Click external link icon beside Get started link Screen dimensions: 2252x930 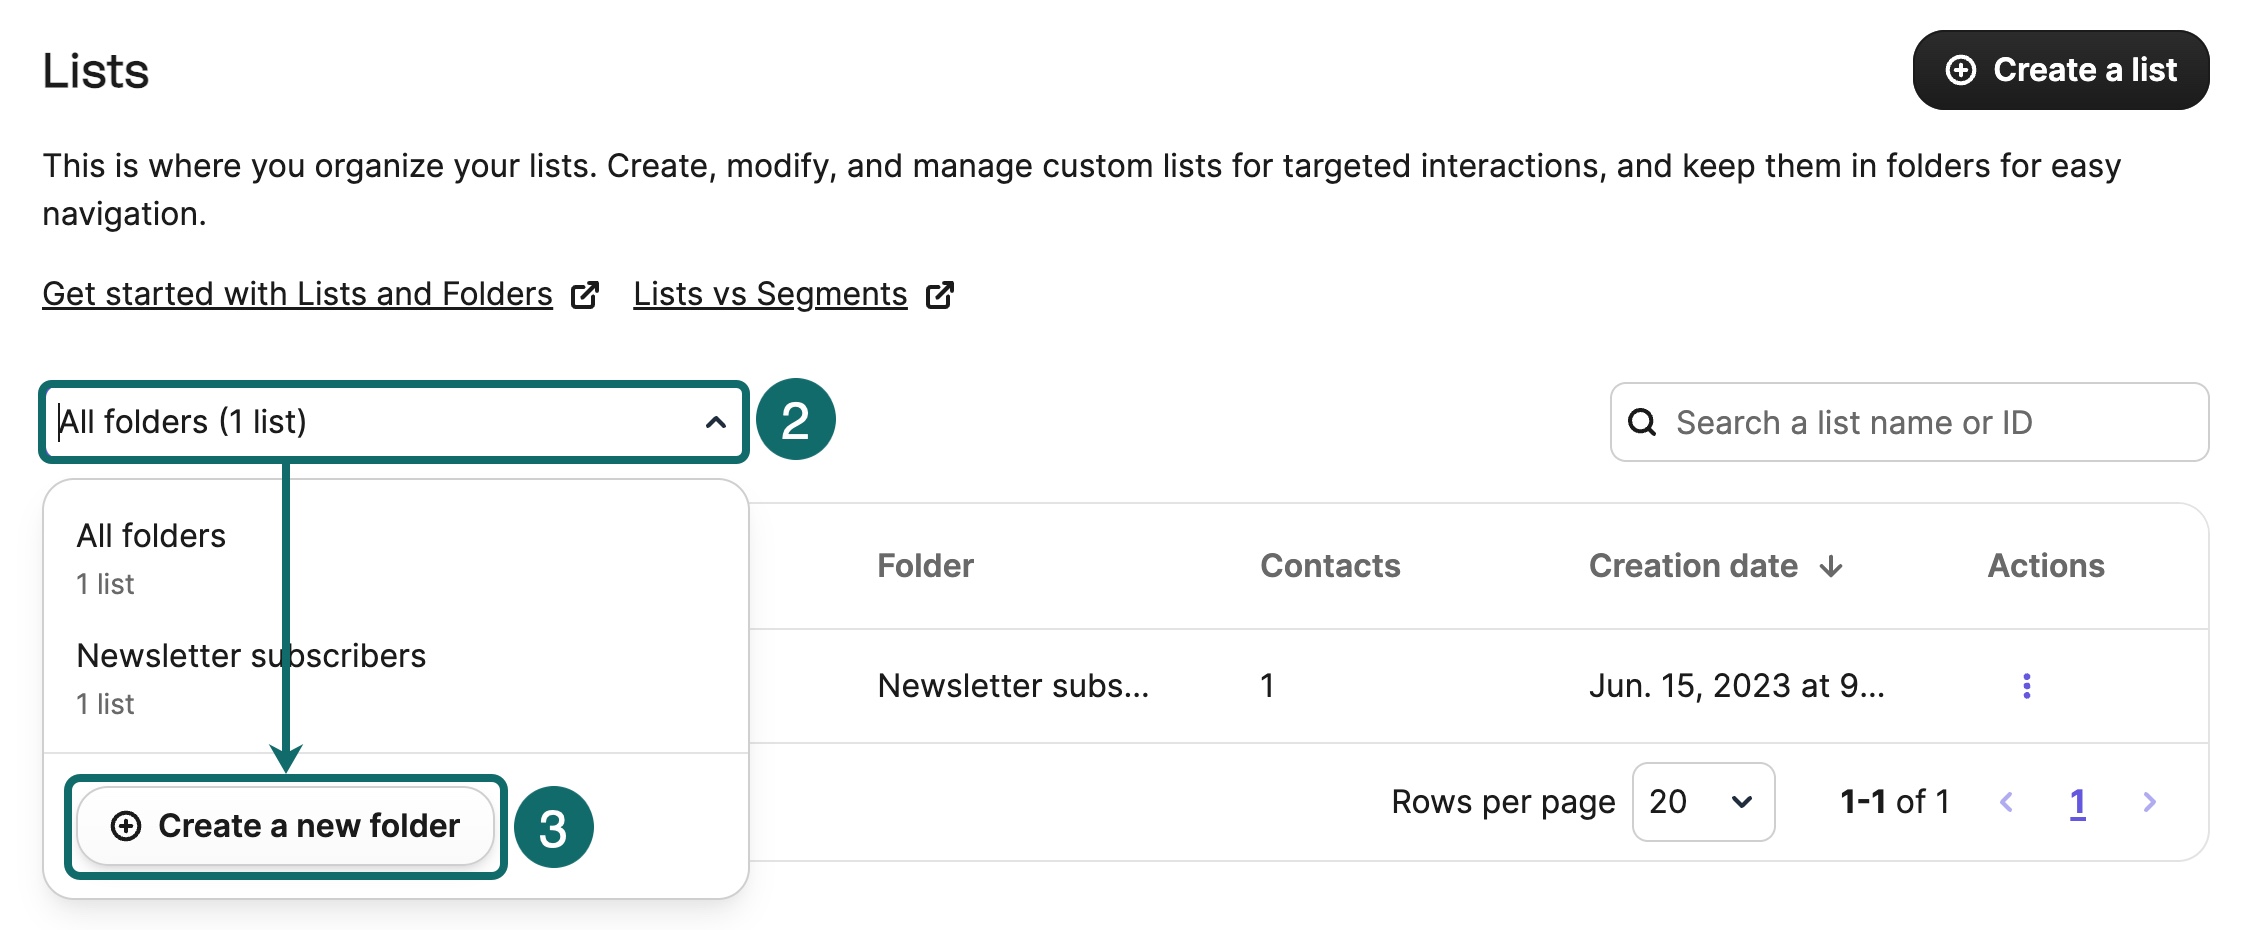[585, 295]
